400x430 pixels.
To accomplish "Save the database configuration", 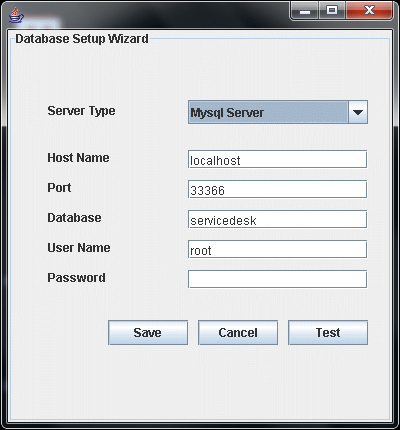I will [148, 333].
